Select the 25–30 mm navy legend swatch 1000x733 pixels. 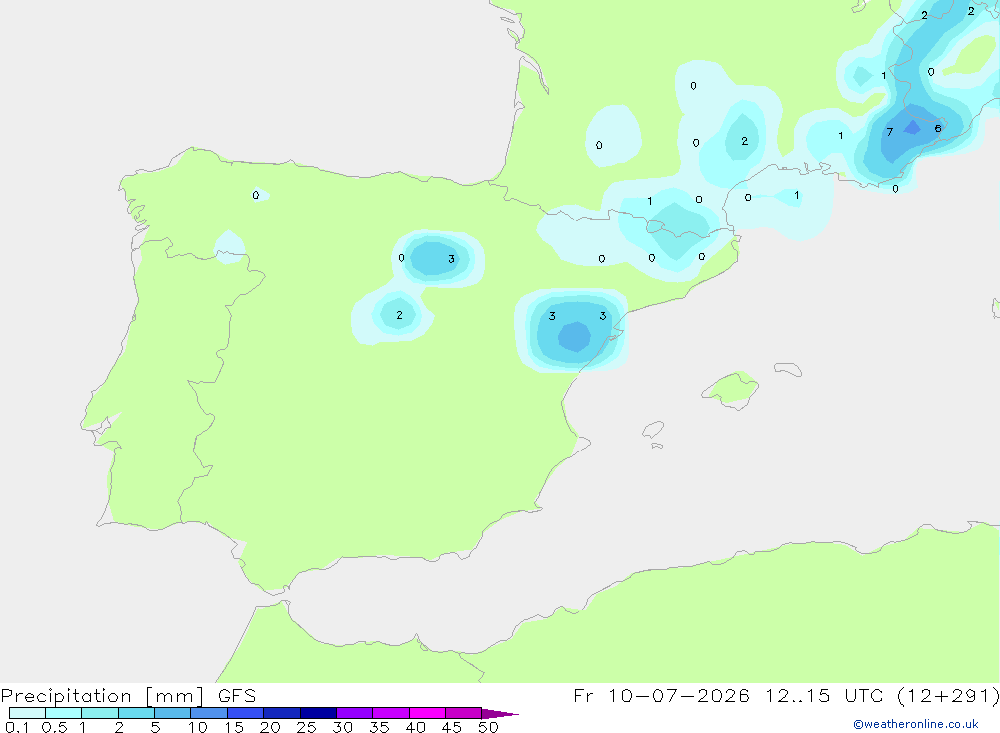318,713
